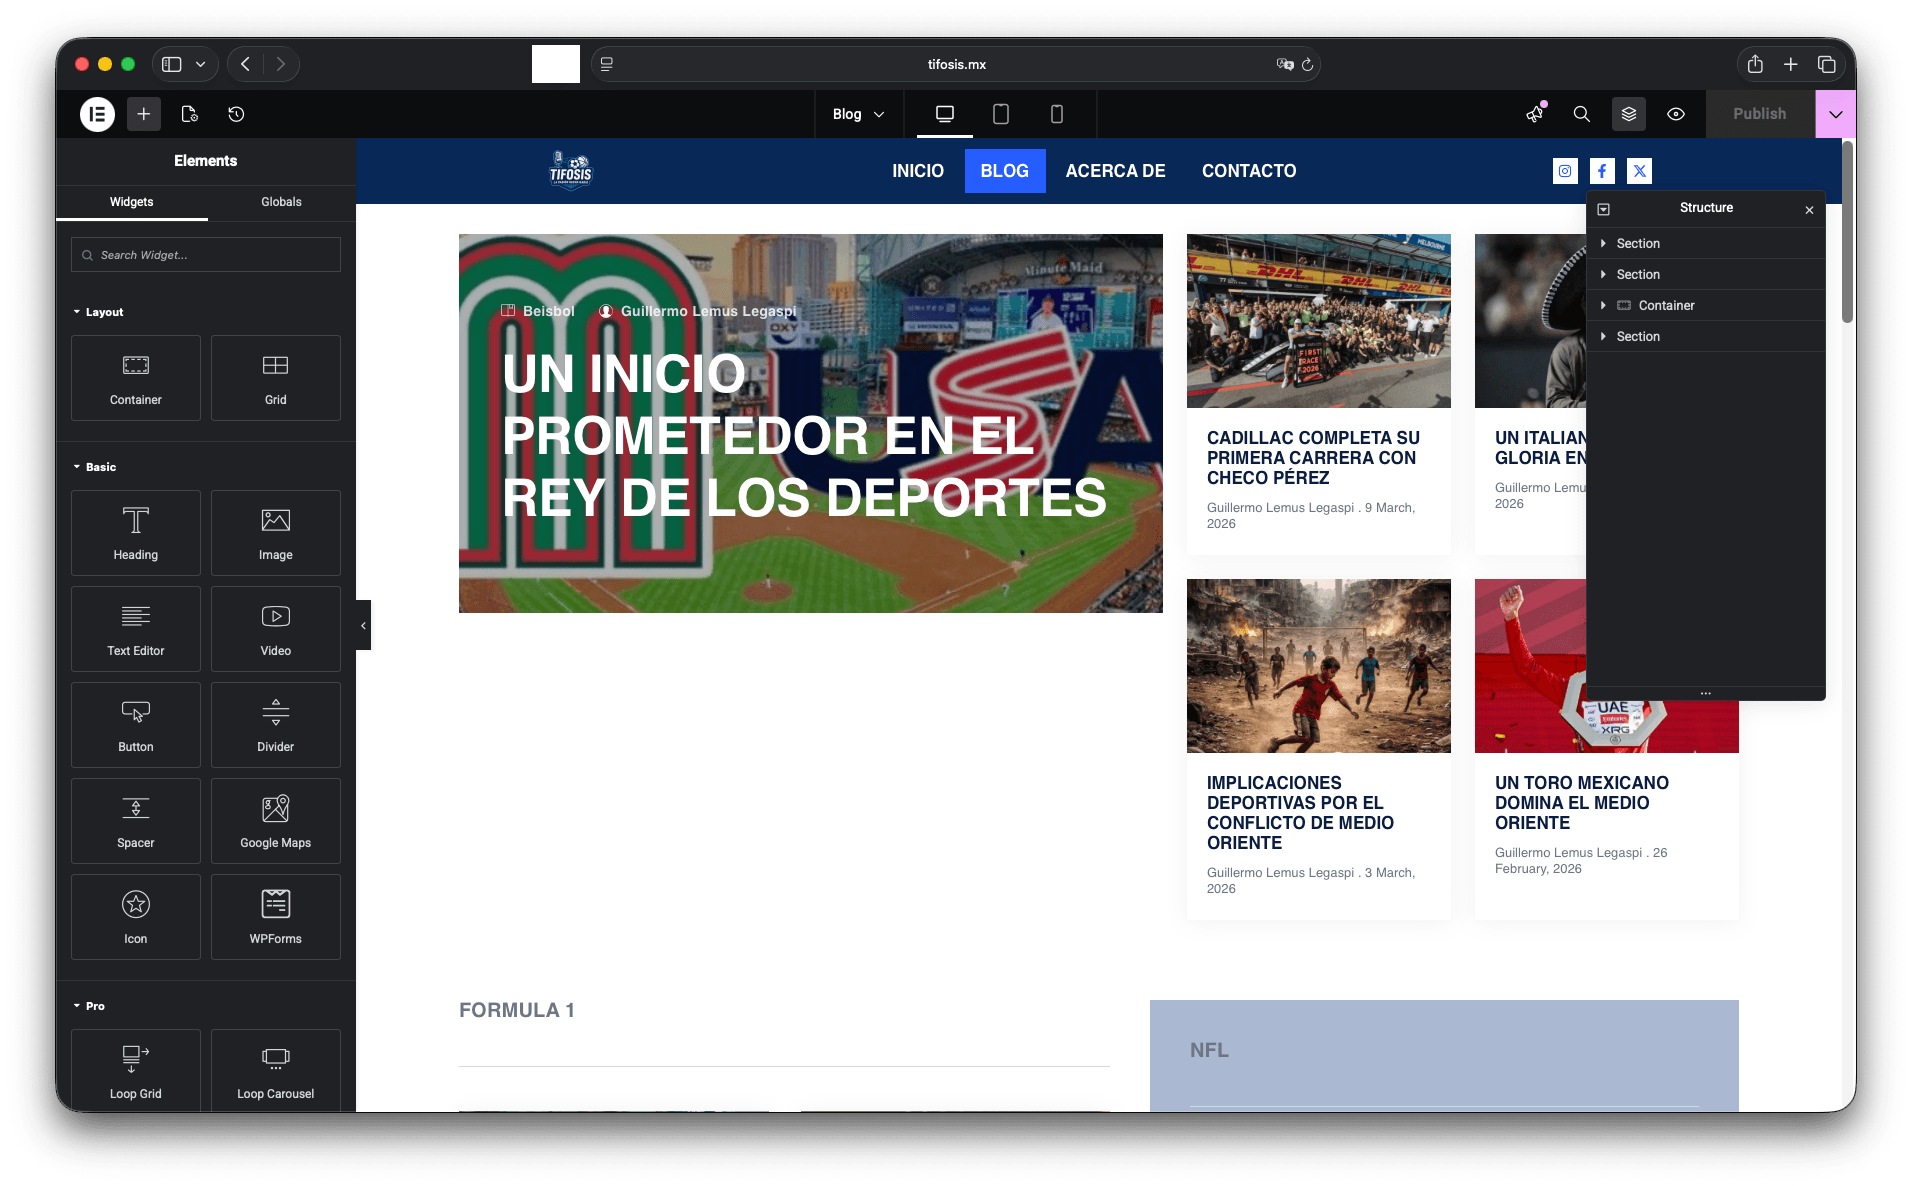Viewport: 1912px width, 1186px height.
Task: Select the Button widget
Action: click(x=136, y=725)
